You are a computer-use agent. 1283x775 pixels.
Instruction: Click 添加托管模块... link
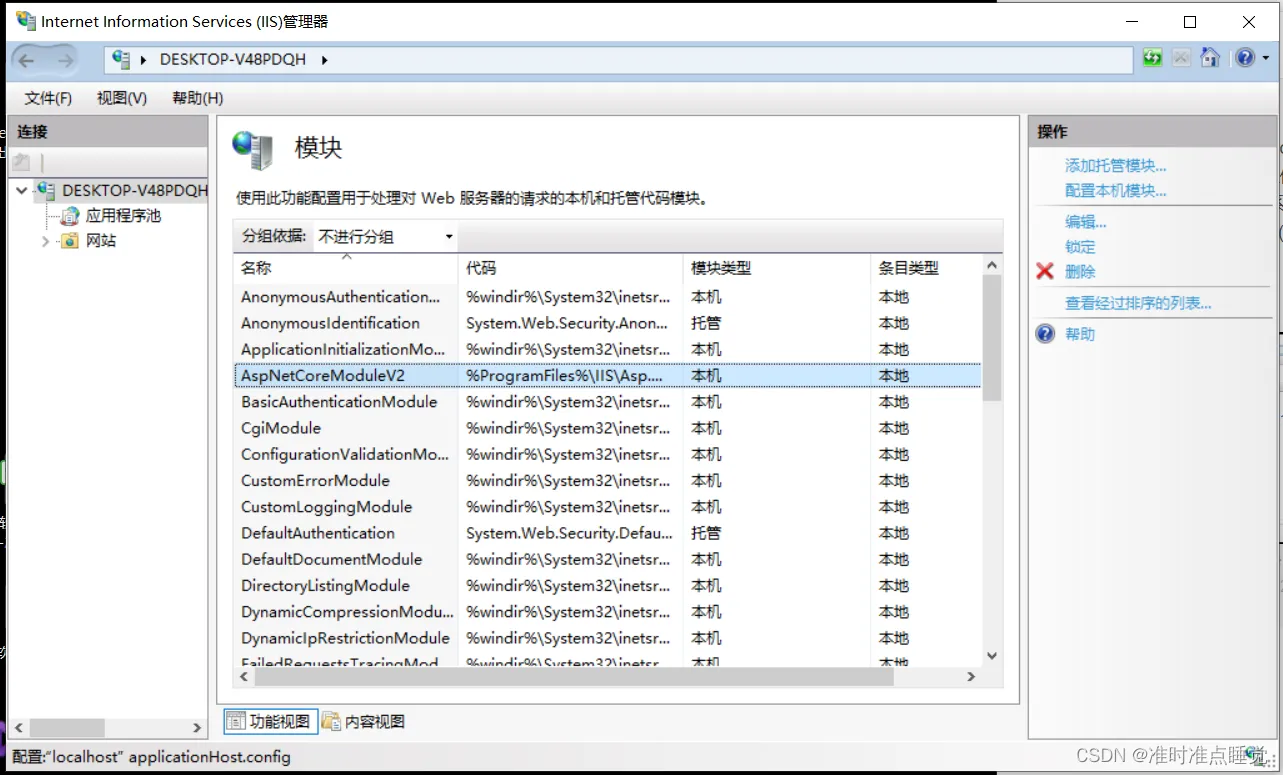[x=1116, y=166]
